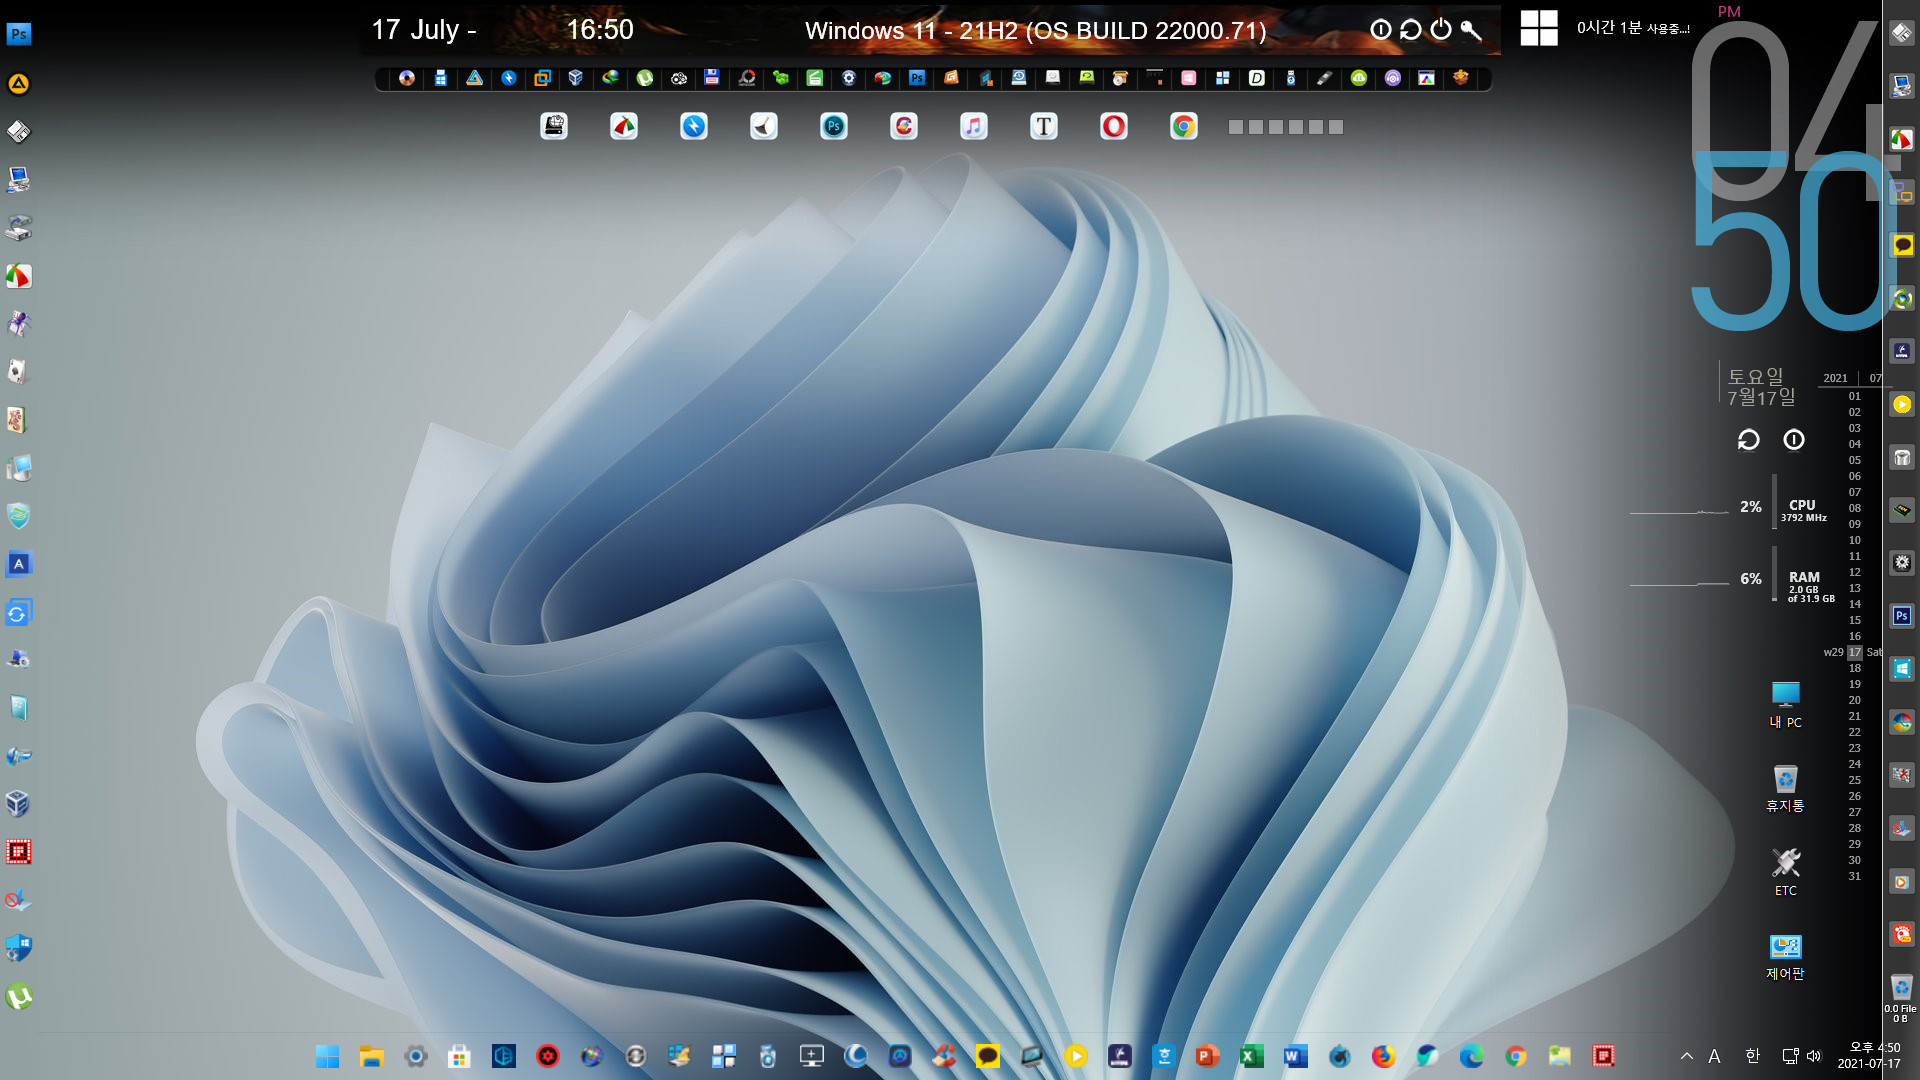The image size is (1920, 1080).
Task: Launch Microsoft Edge from the taskbar
Action: coord(1471,1056)
